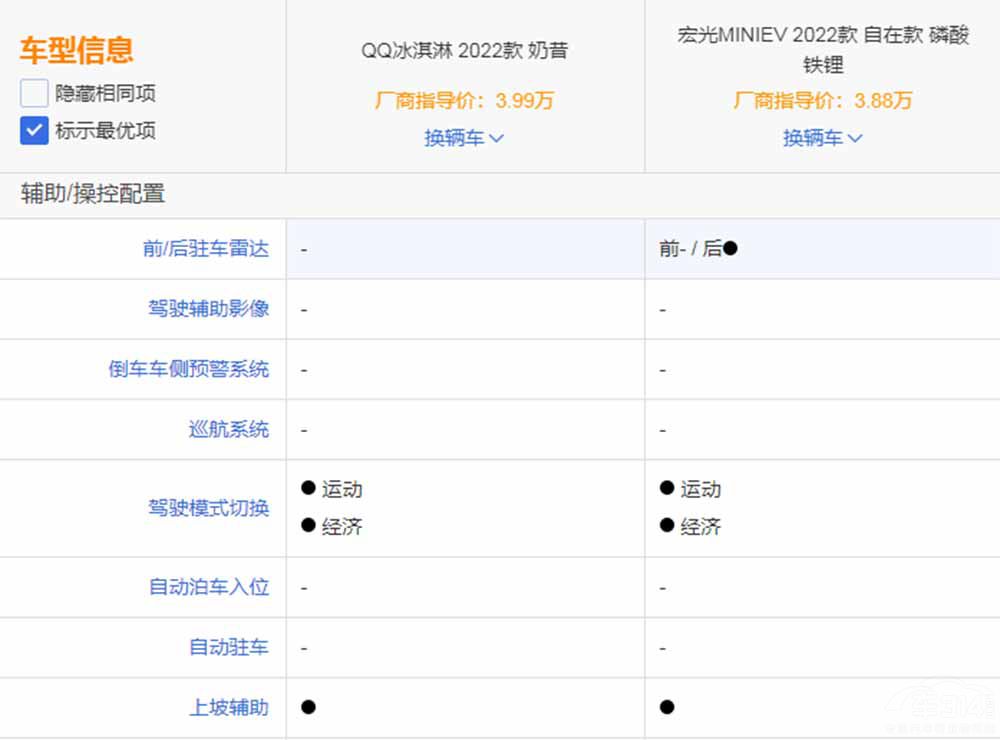Open the 驾驶模式切换 feature link
The image size is (1000, 740).
209,508
